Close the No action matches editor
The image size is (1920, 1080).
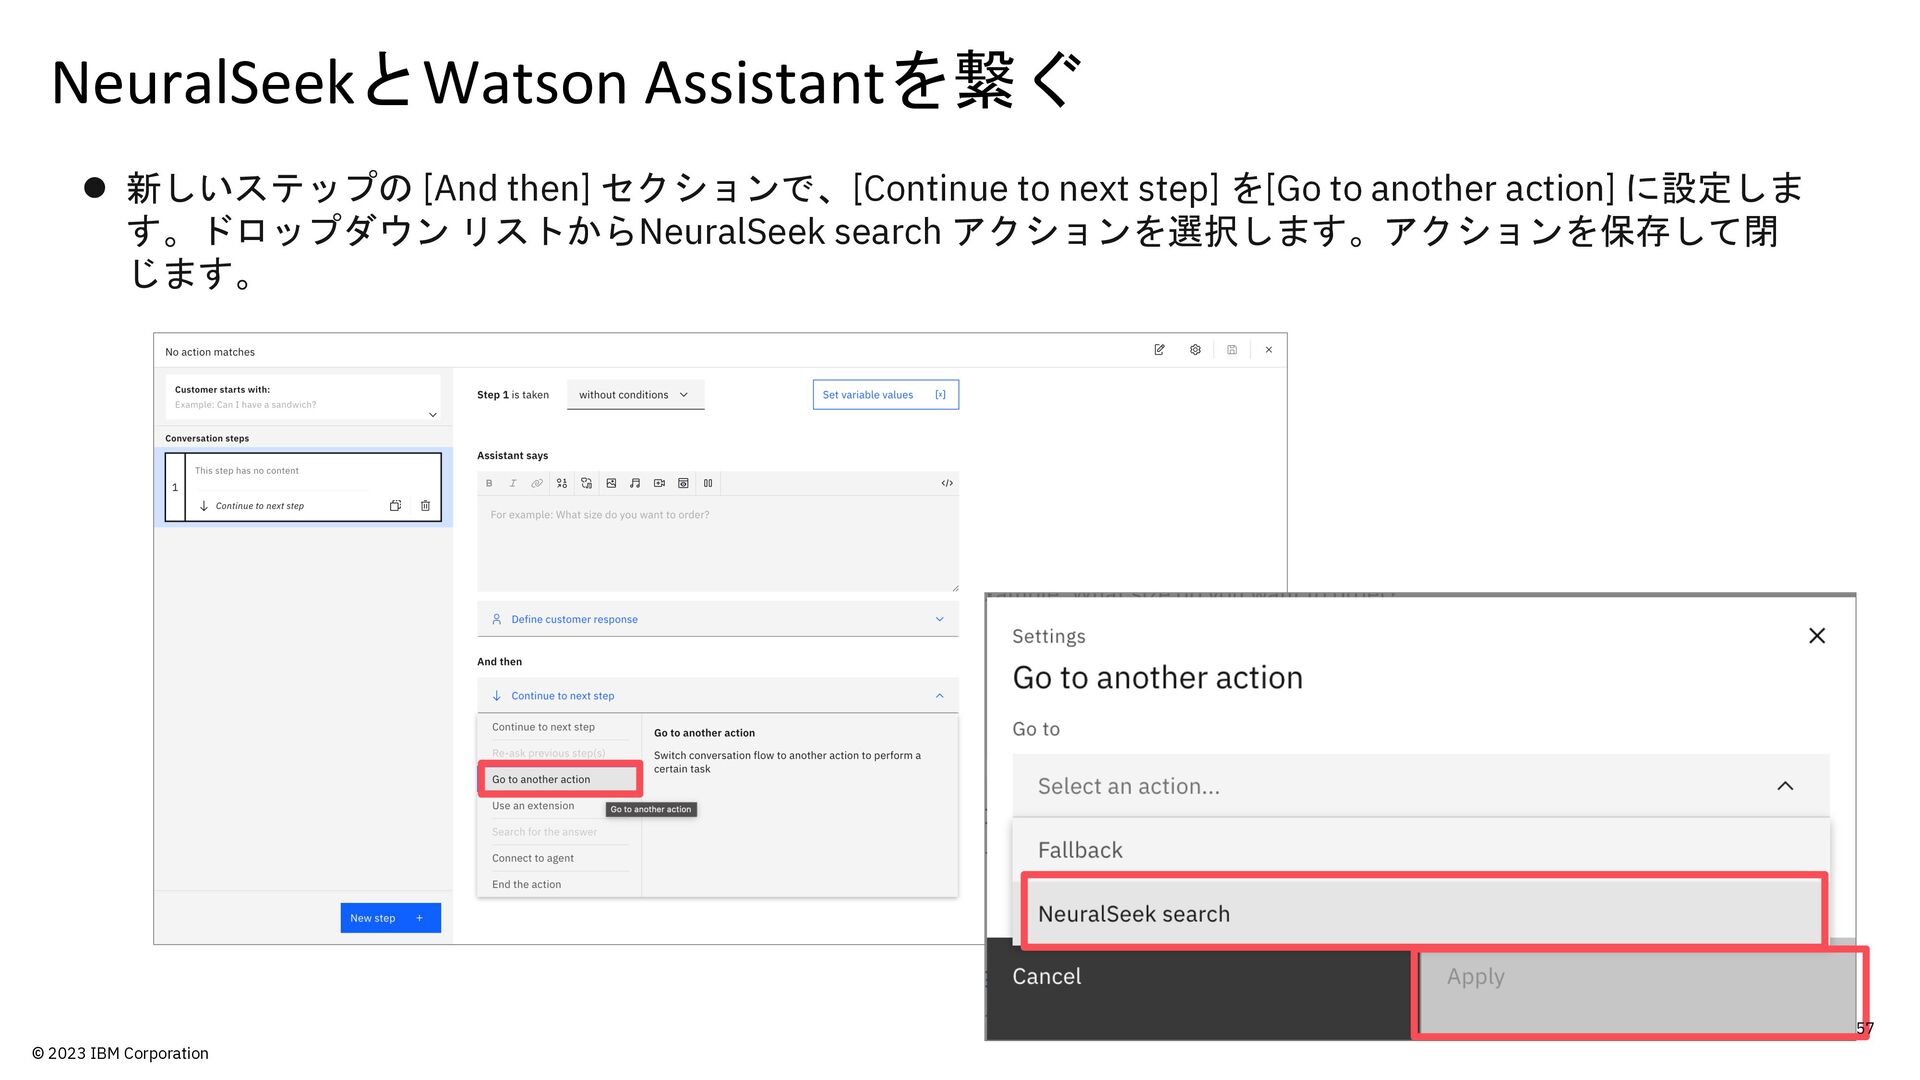pyautogui.click(x=1269, y=350)
